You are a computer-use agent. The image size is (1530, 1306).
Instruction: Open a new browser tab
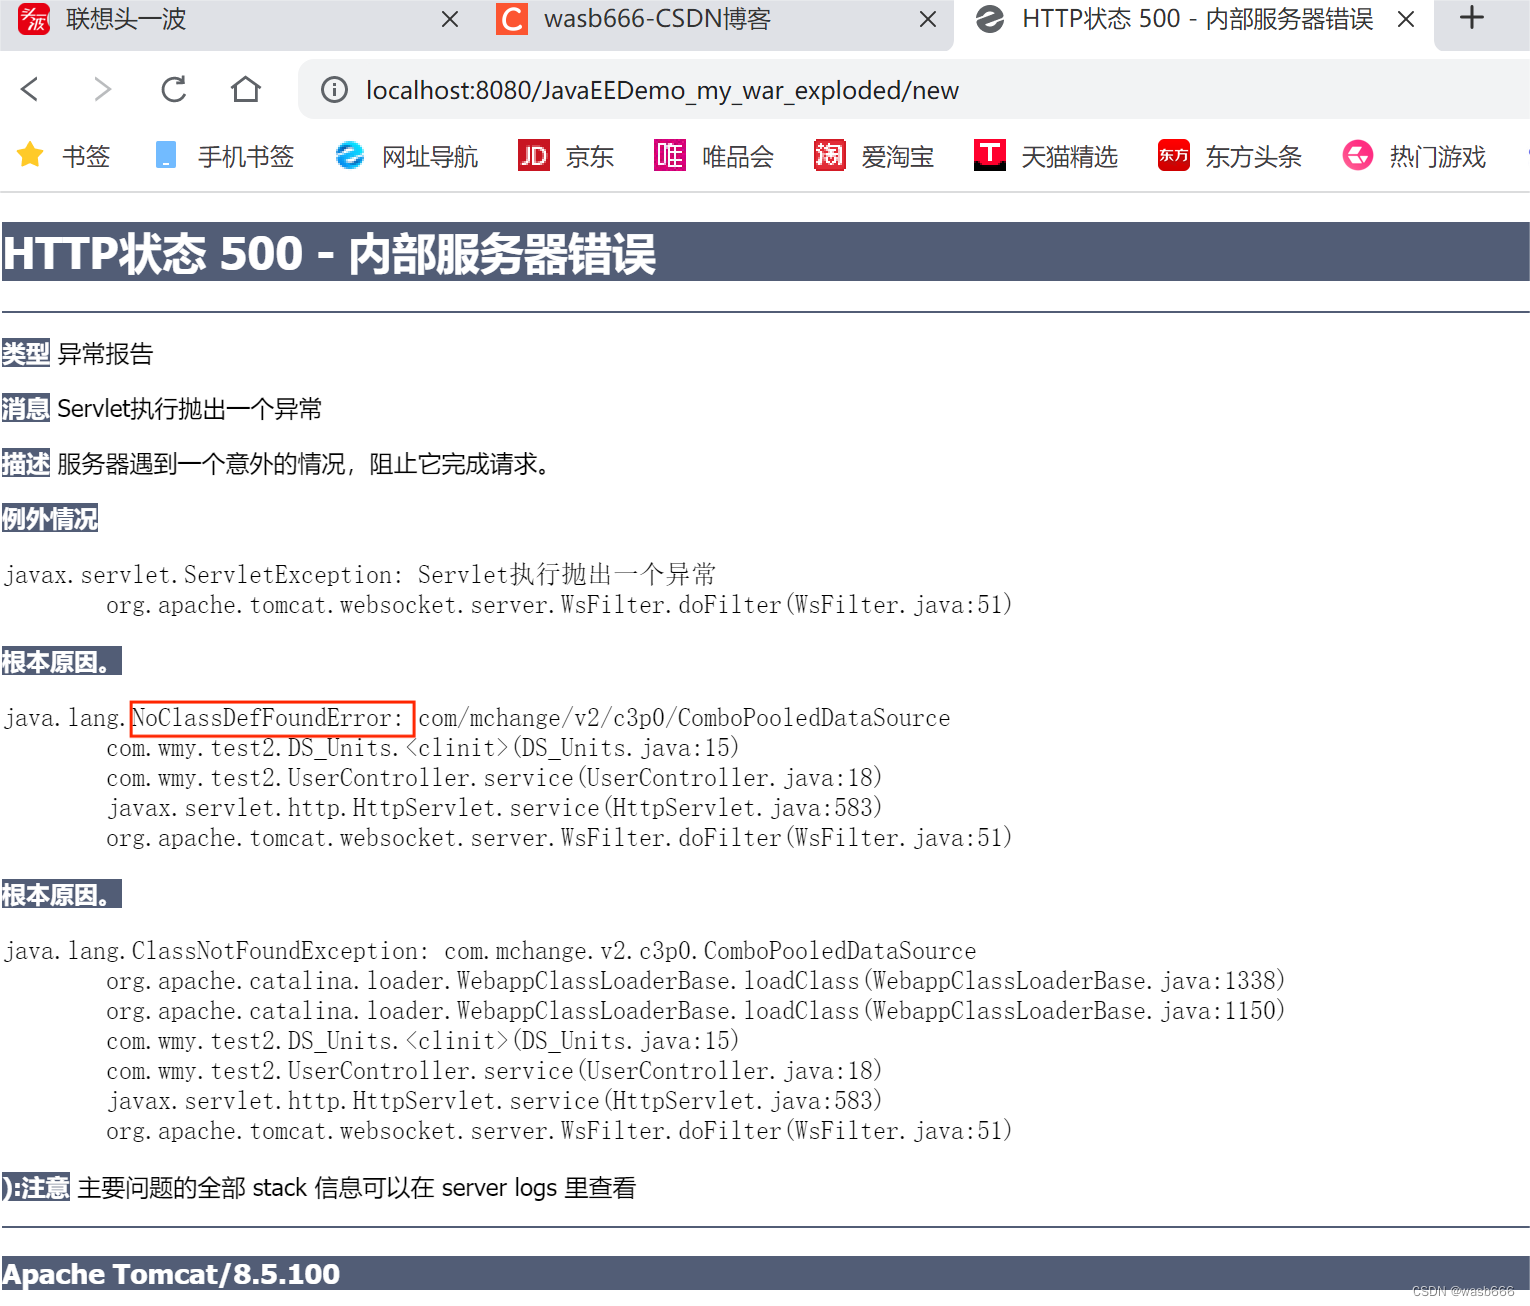click(1471, 17)
